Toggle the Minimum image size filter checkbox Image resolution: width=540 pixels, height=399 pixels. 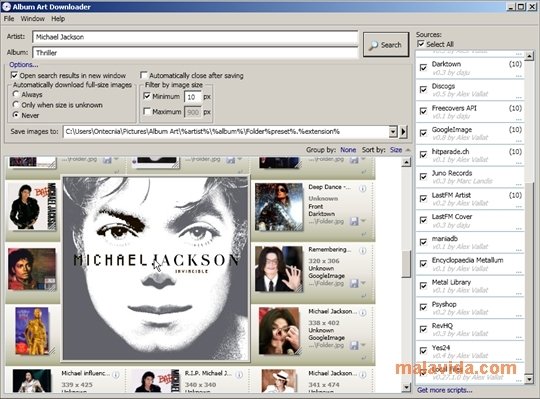click(x=147, y=96)
